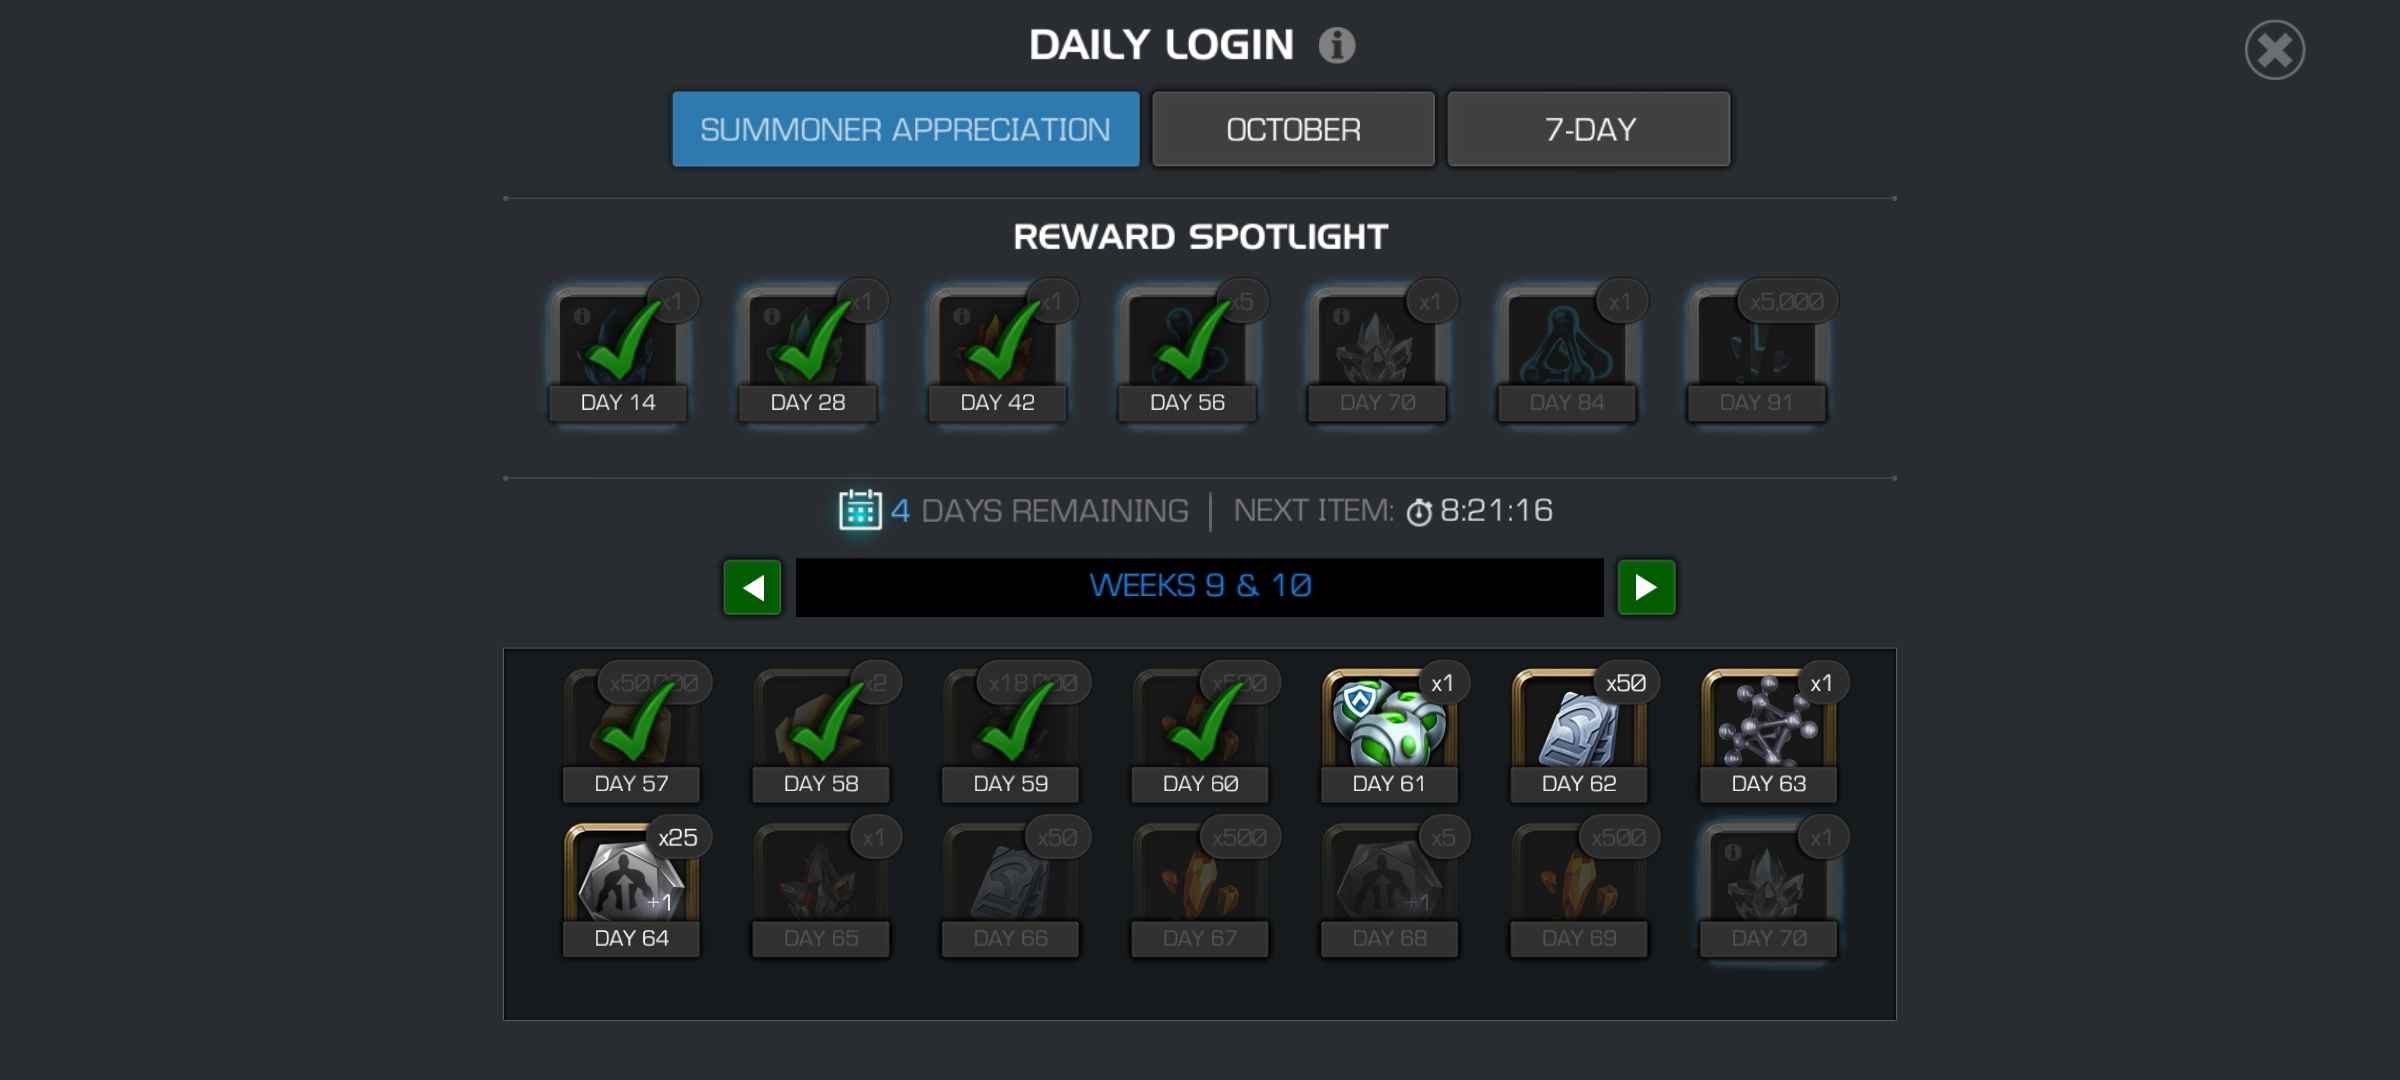Image resolution: width=2400 pixels, height=1080 pixels.
Task: Tap the Day 62 x50 shard reward
Action: [1579, 733]
